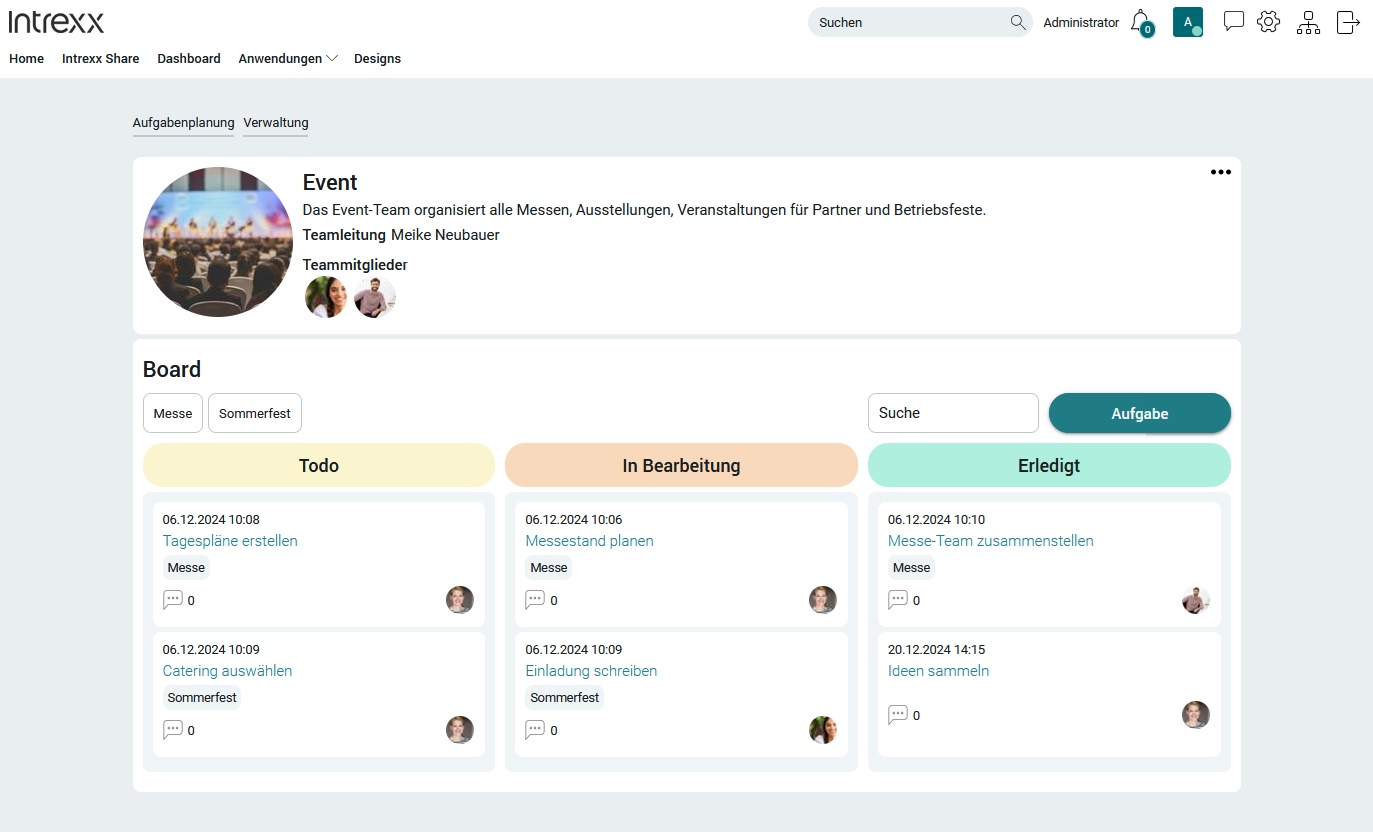Image resolution: width=1373 pixels, height=832 pixels.
Task: Click the logout icon
Action: [1348, 22]
